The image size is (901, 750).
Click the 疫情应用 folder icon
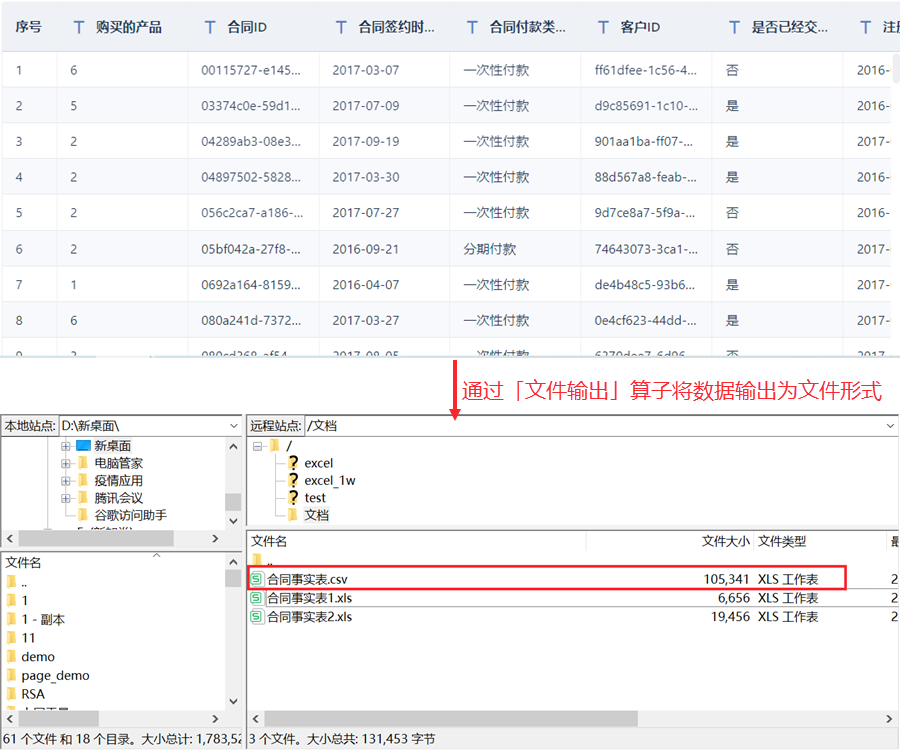pos(83,480)
